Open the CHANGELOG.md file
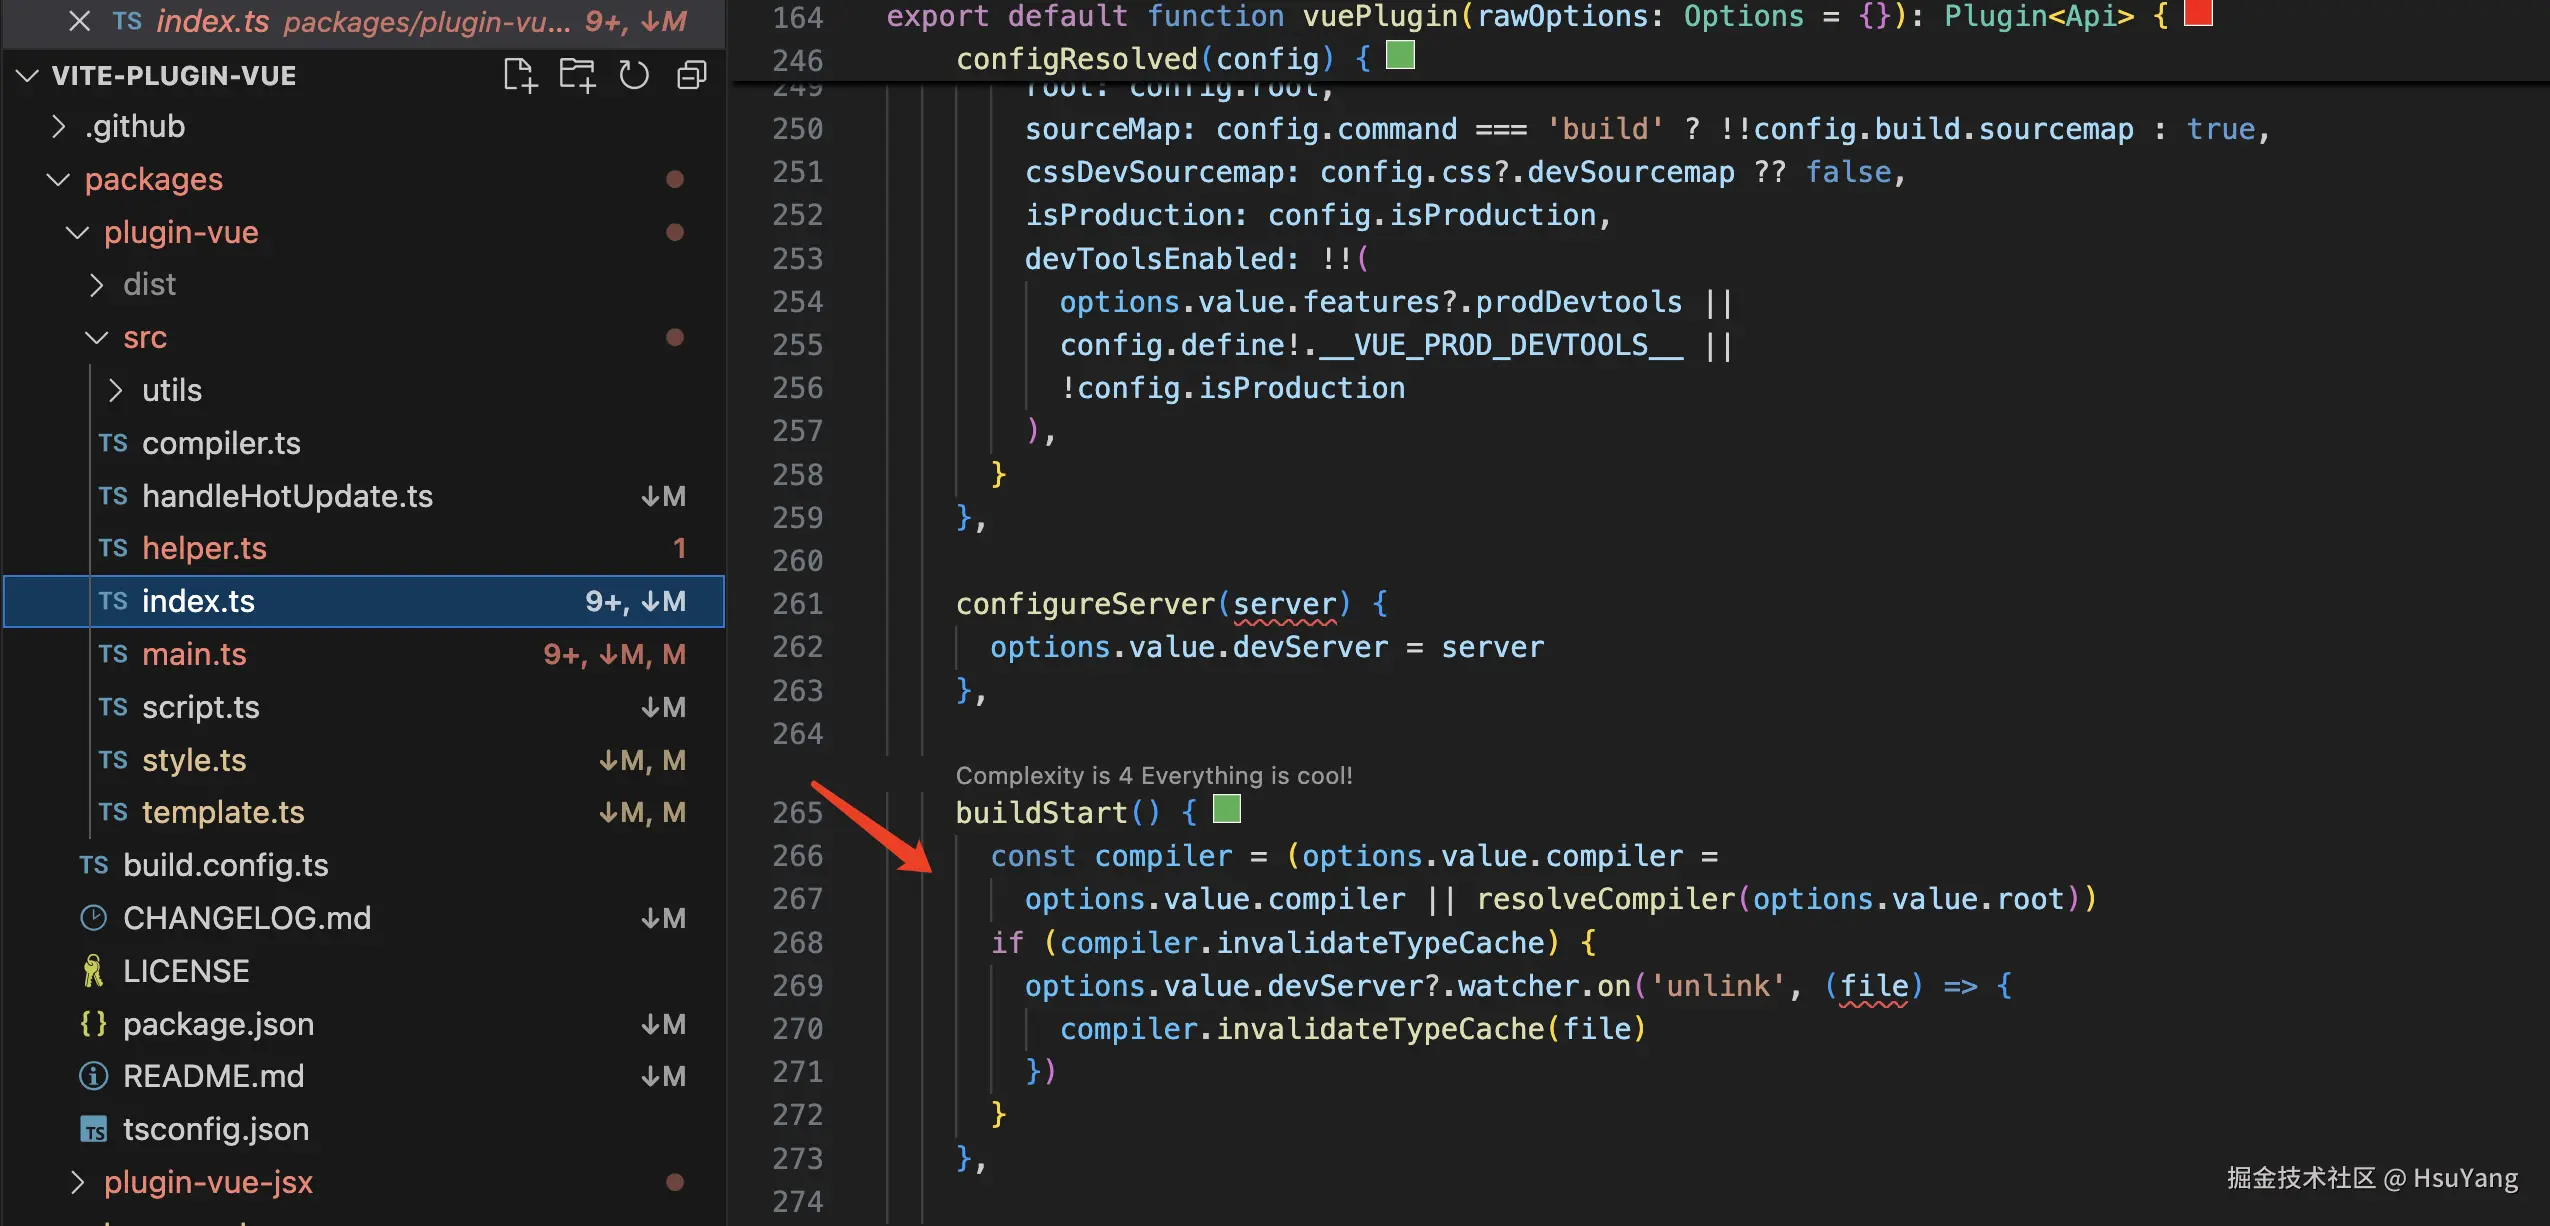Screen dimensions: 2550x1226 click(246, 918)
